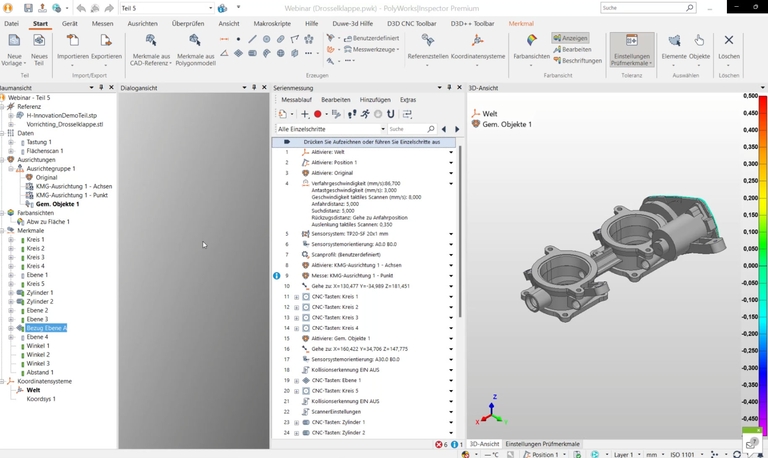768x458 pixels.
Task: Click the Objekte selection hand icon
Action: 699,40
